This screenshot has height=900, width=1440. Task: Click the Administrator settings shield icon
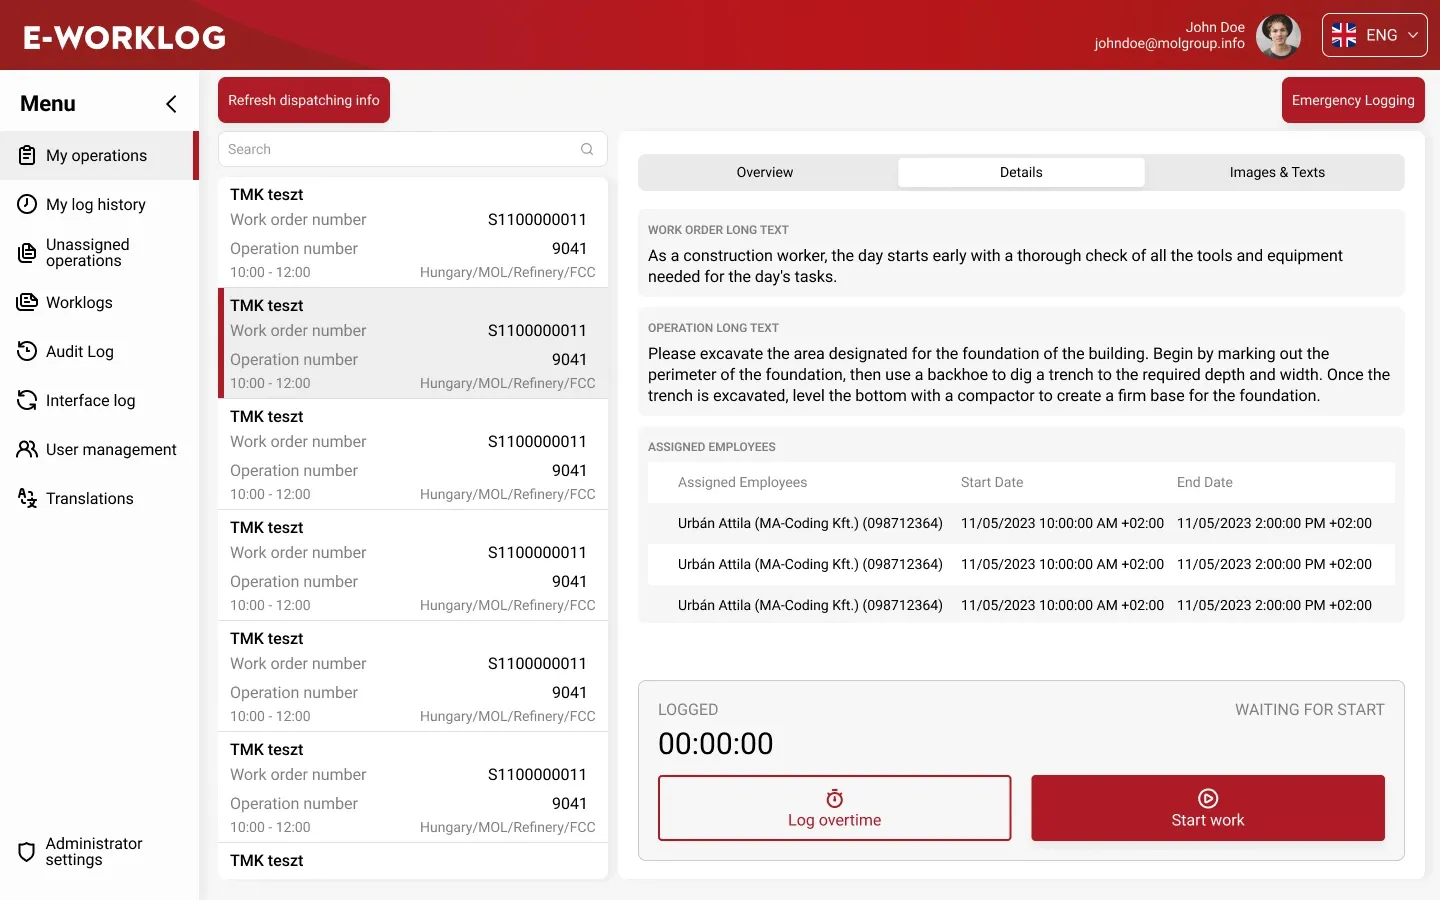point(27,852)
